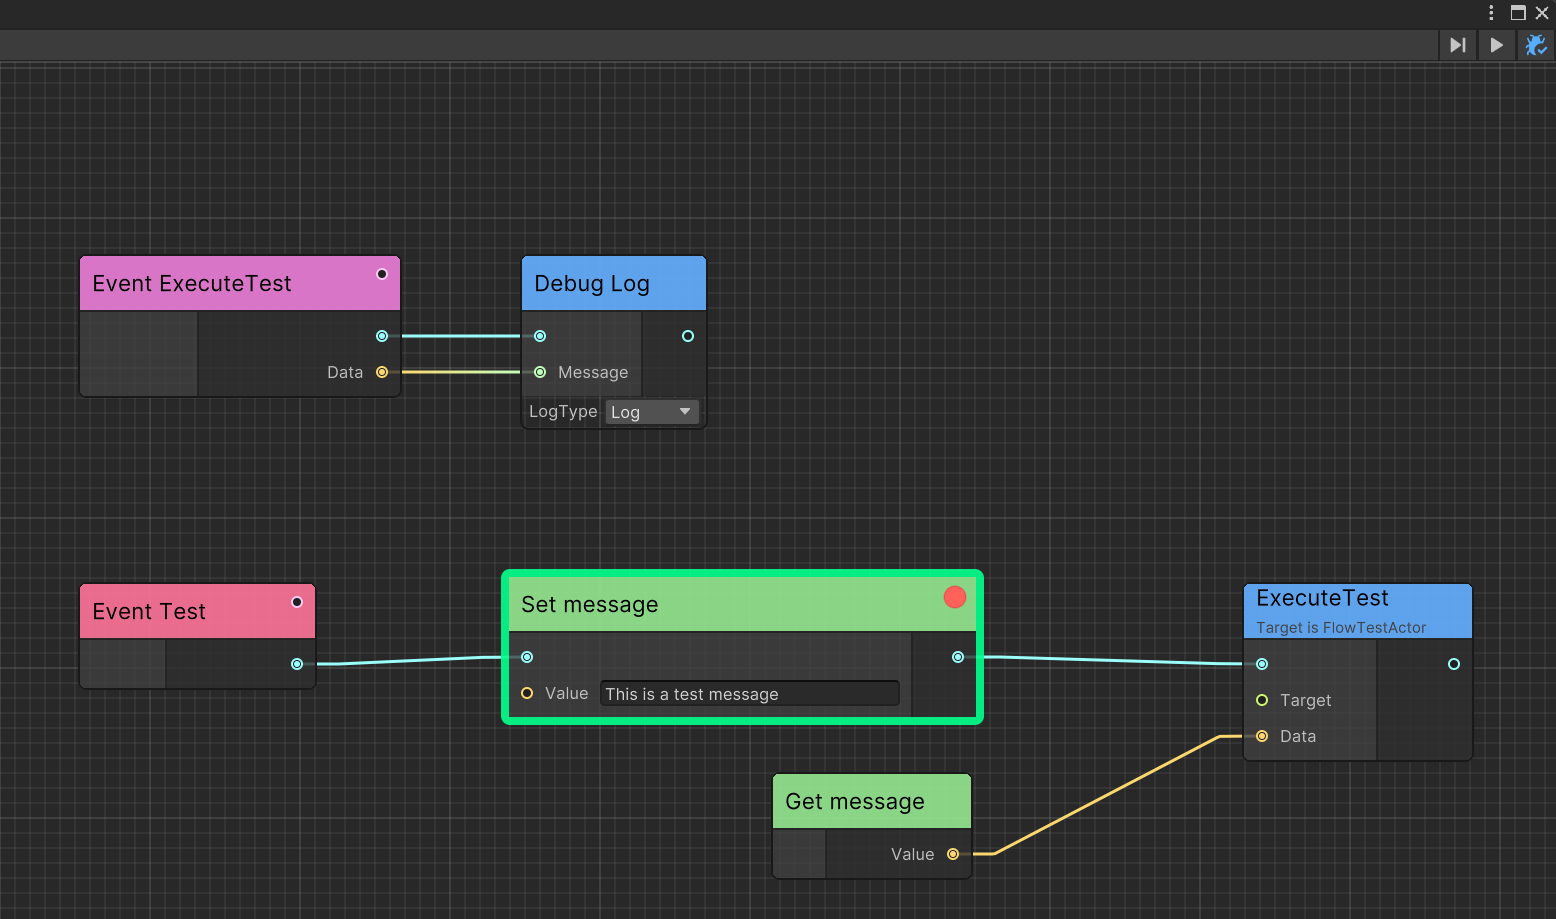Maximize the graph editor window

click(x=1518, y=13)
